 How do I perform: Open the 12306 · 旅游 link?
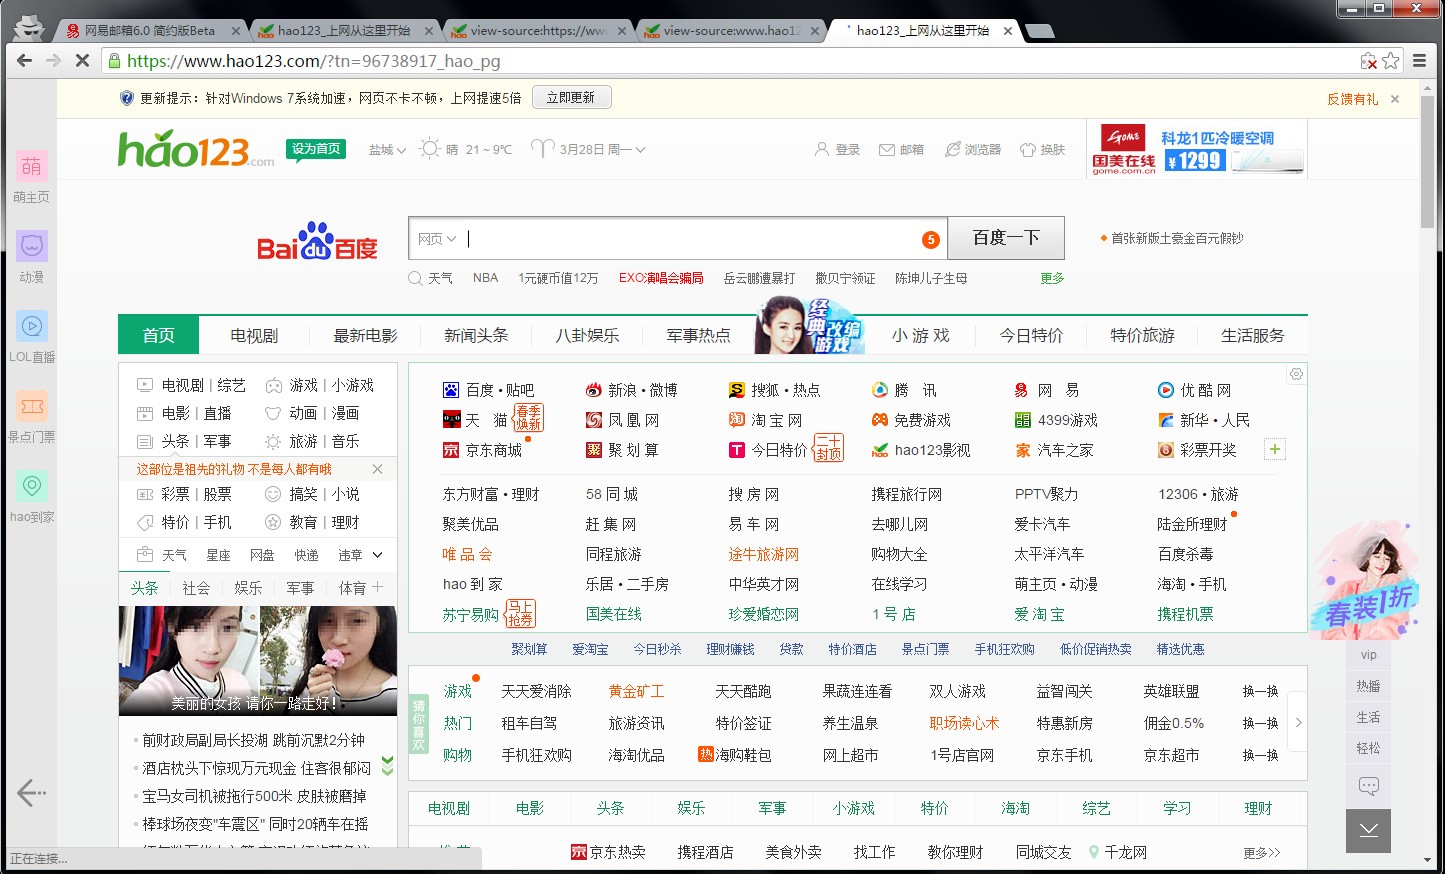click(1198, 494)
